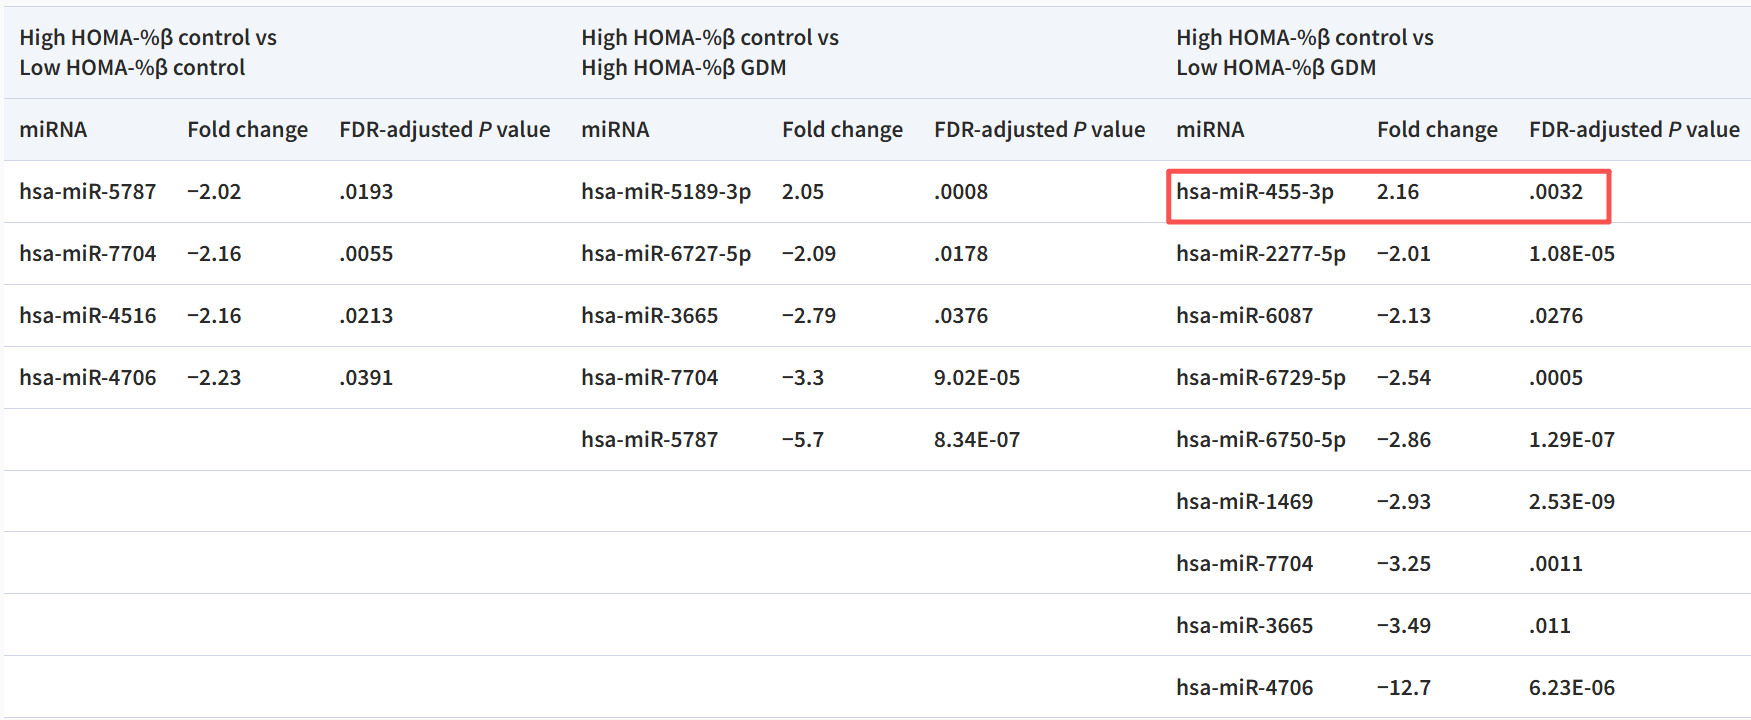This screenshot has width=1751, height=720.
Task: Select the hsa-miR-4516 cell
Action: (87, 316)
